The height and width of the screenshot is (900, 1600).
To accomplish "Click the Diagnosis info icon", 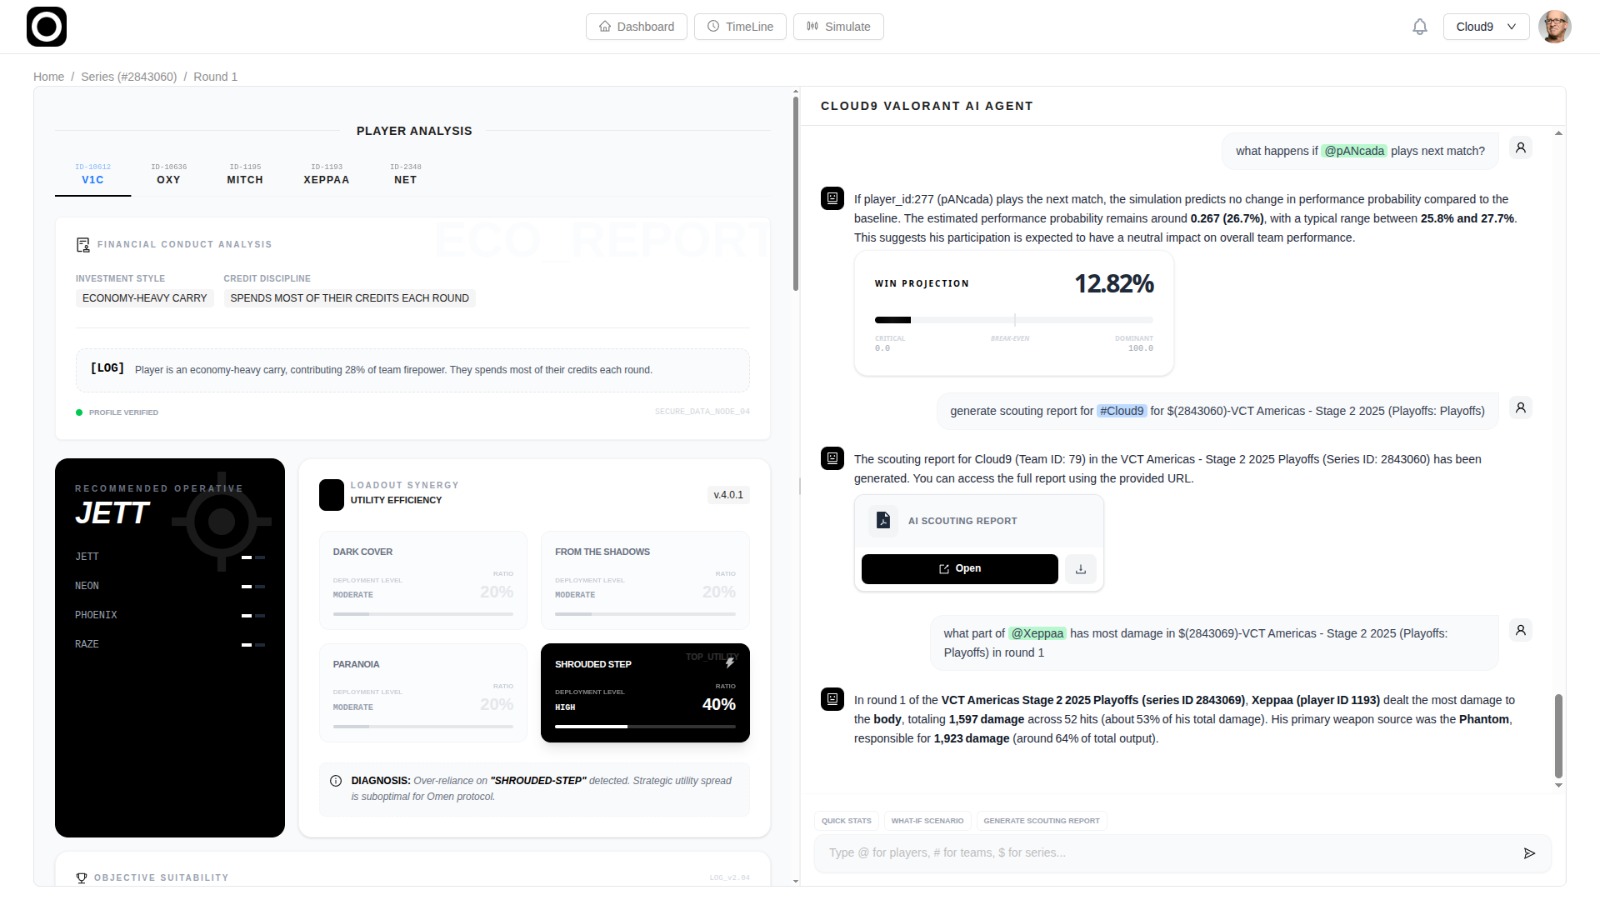I will (336, 781).
